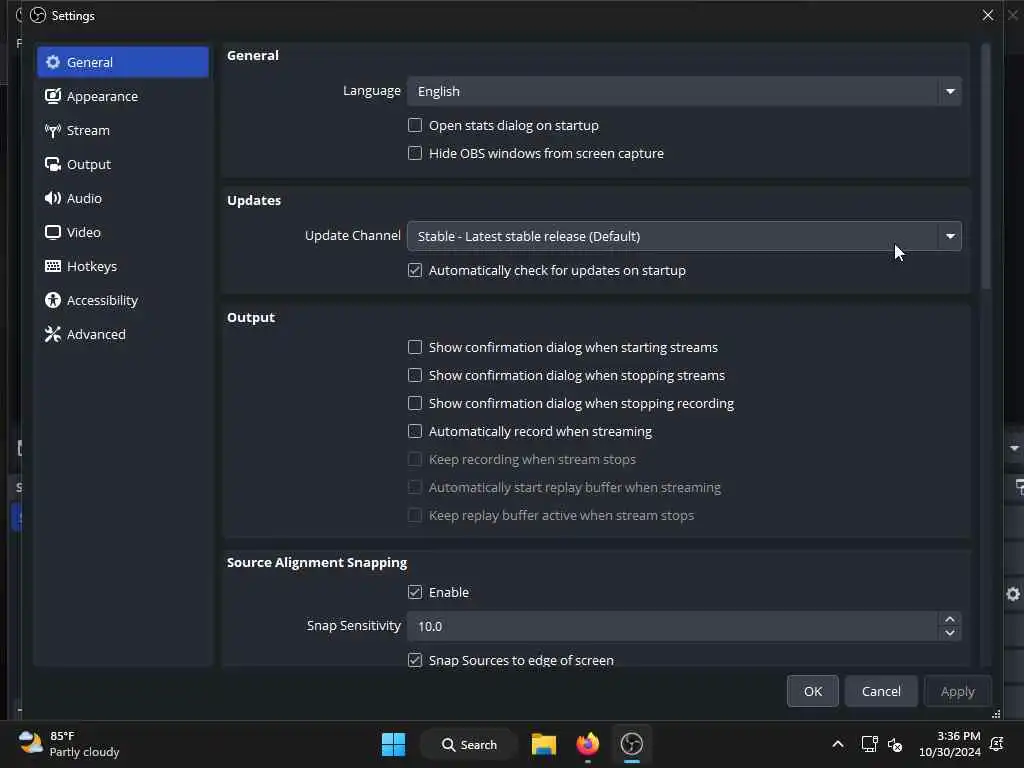Open the weather widget showing 85°F

tap(69, 744)
